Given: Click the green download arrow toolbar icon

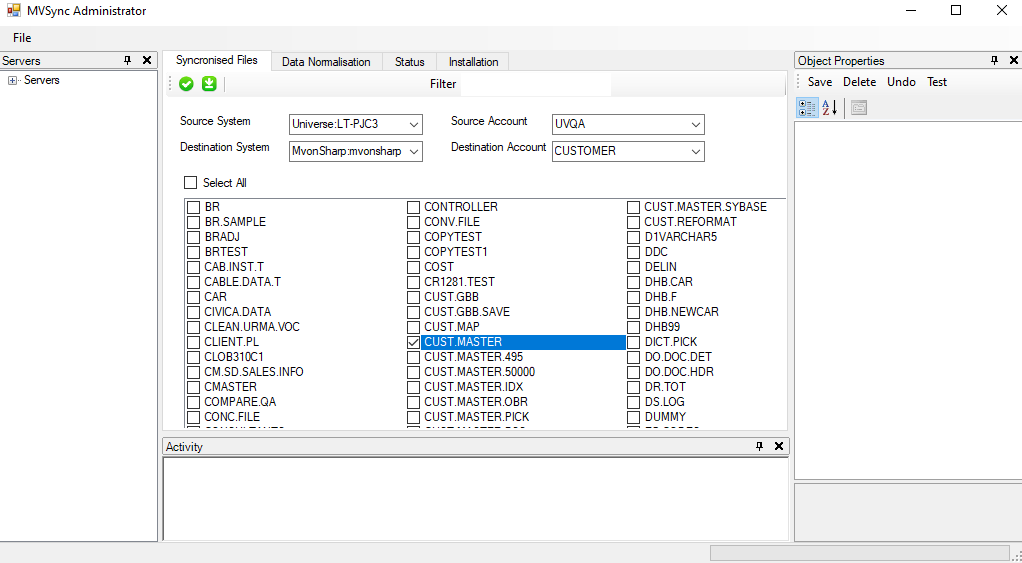Looking at the screenshot, I should (x=209, y=83).
